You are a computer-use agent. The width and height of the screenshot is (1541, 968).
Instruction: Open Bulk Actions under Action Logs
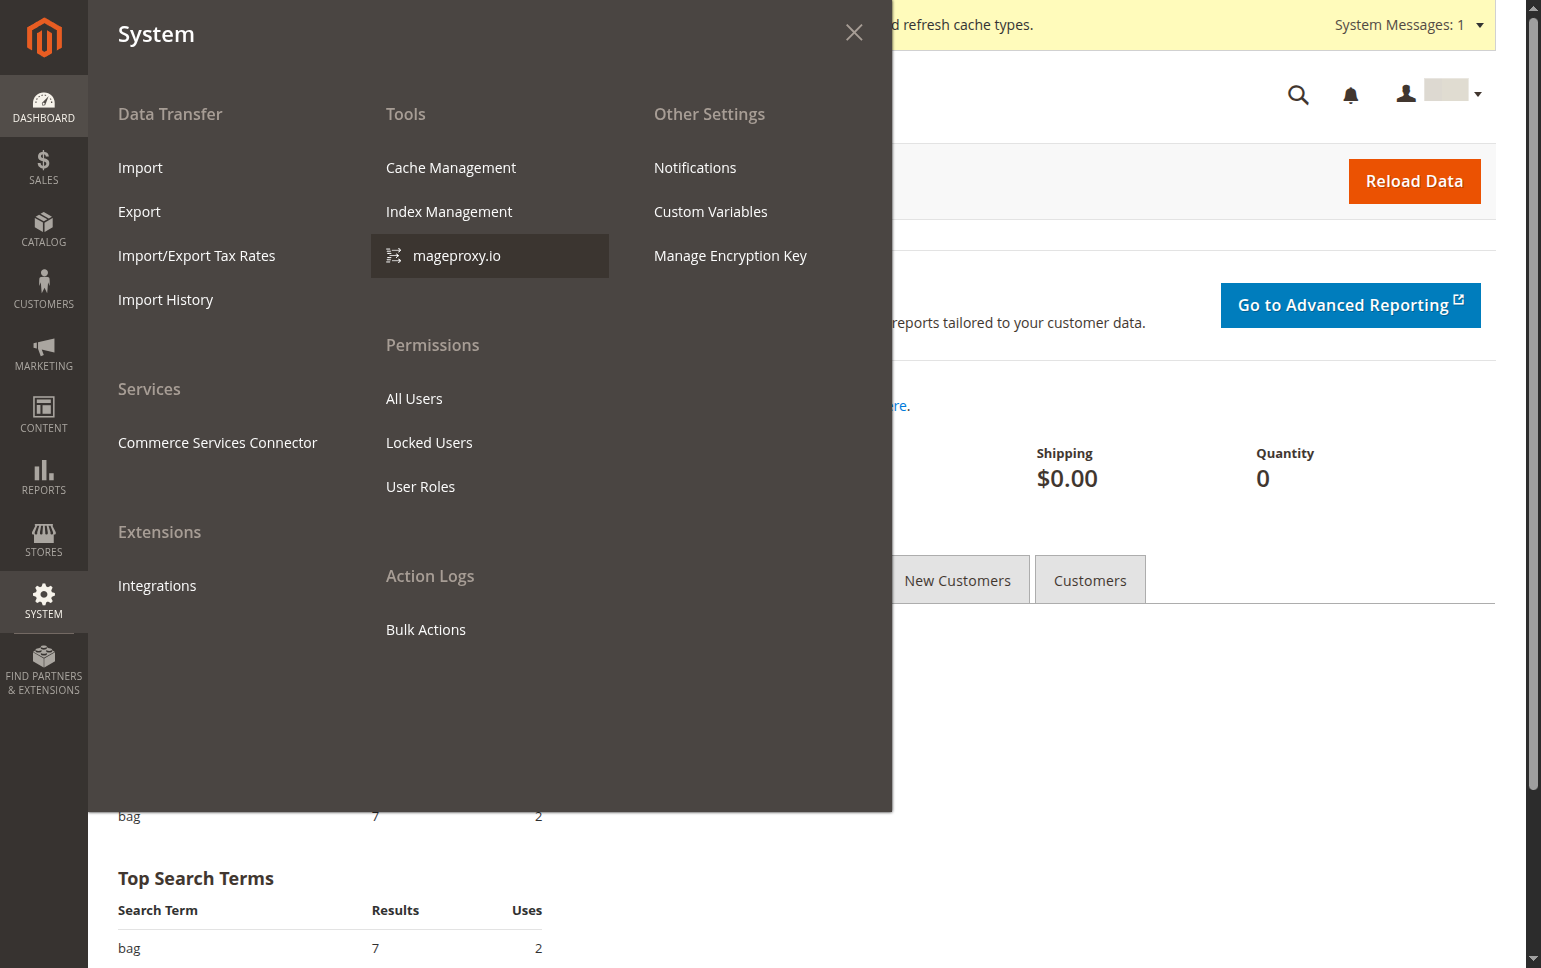point(426,630)
